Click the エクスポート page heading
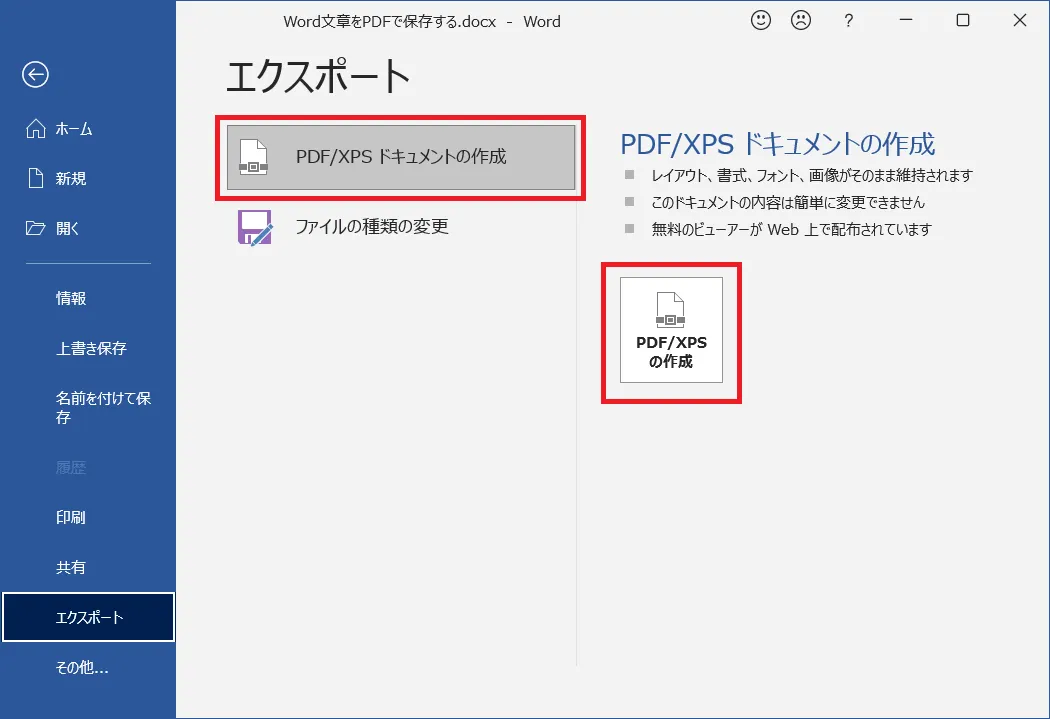 (318, 76)
